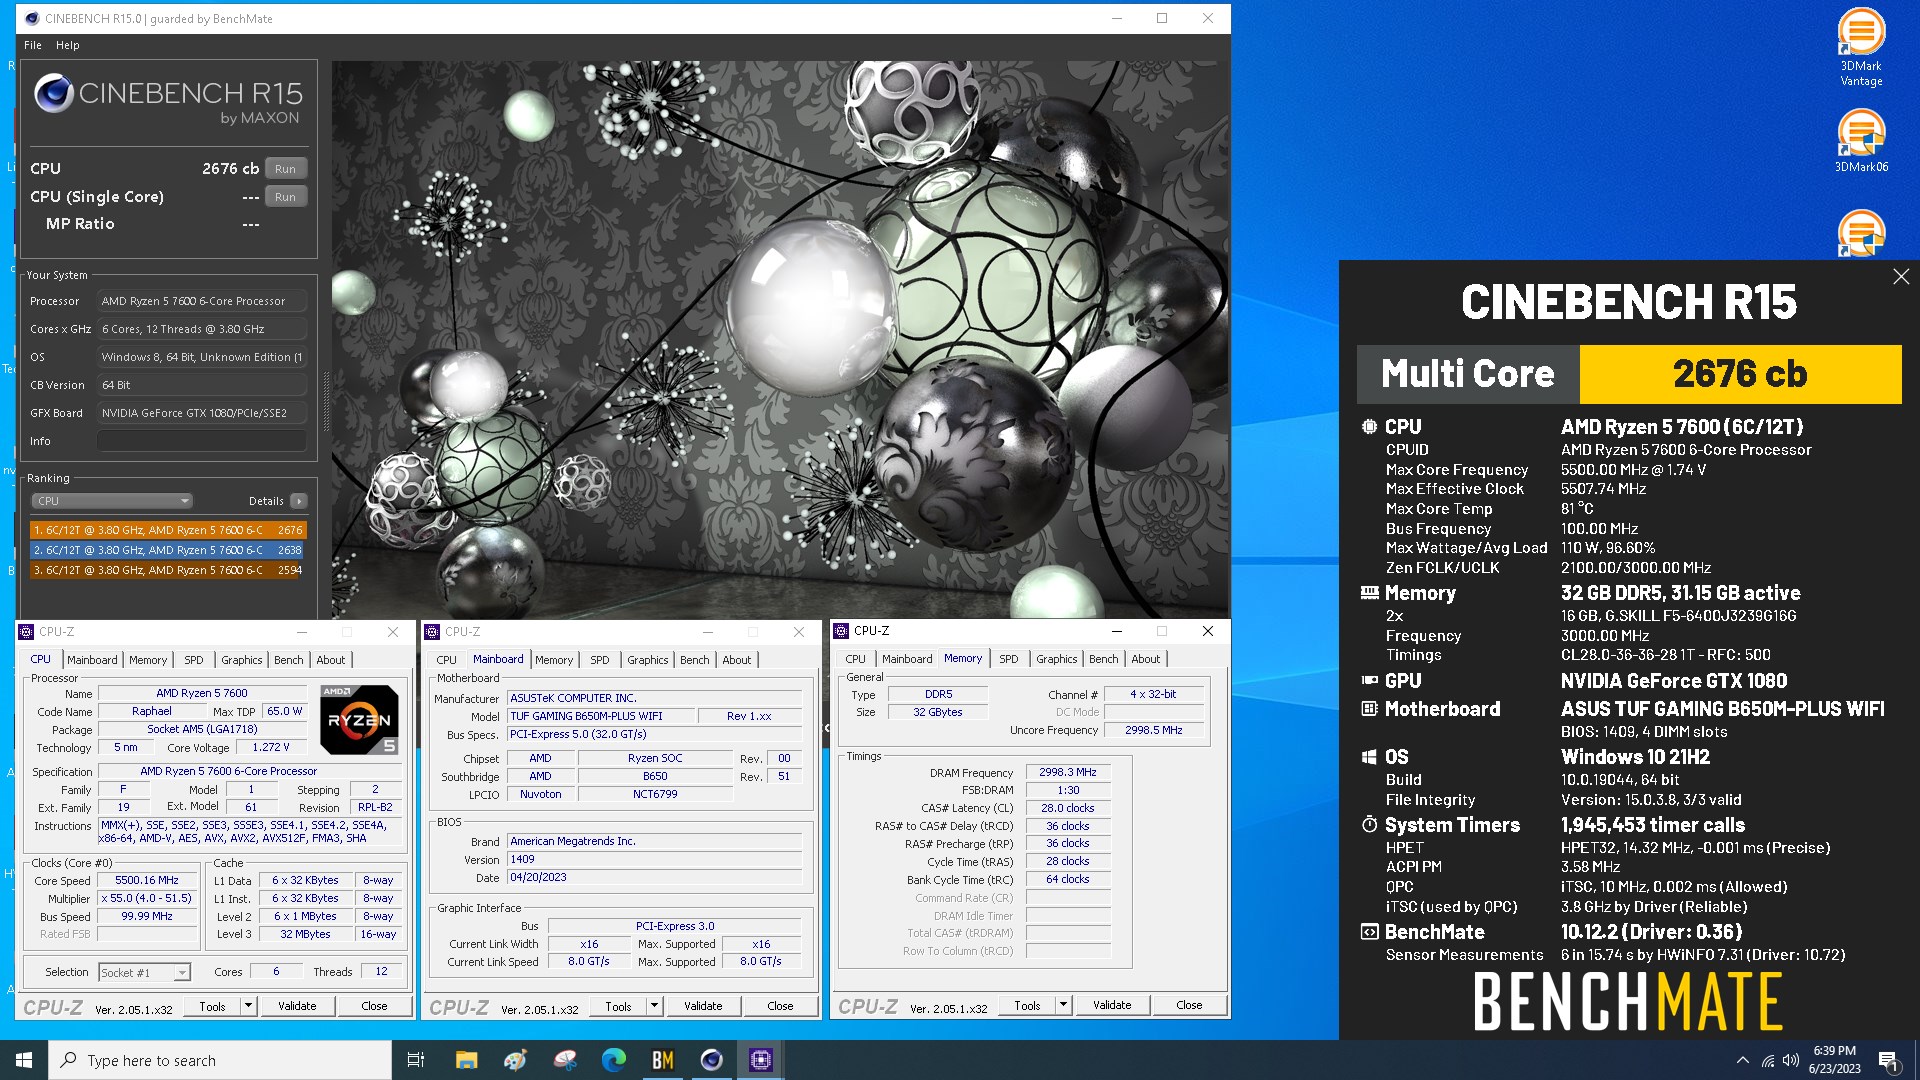The width and height of the screenshot is (1920, 1080).
Task: Run the CPU Single Core benchmark
Action: tap(285, 197)
